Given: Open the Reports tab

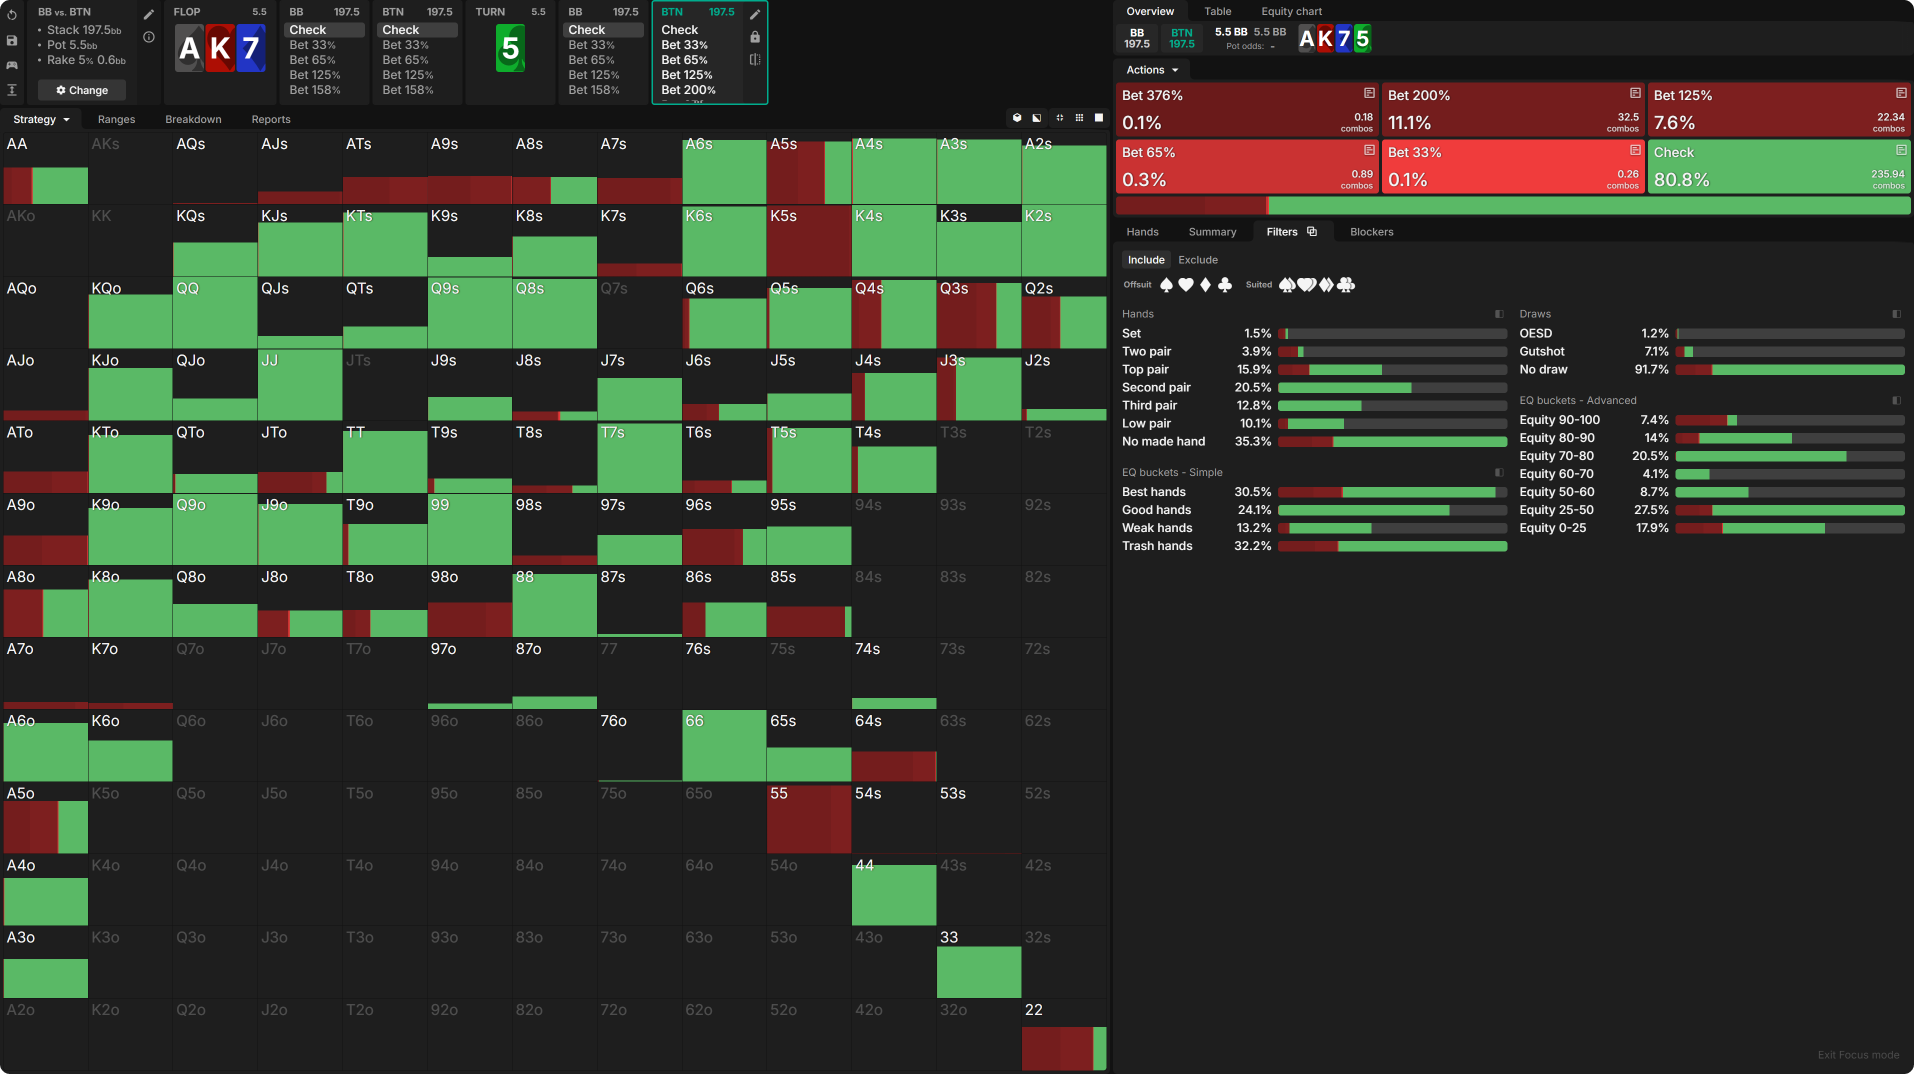Looking at the screenshot, I should point(271,119).
